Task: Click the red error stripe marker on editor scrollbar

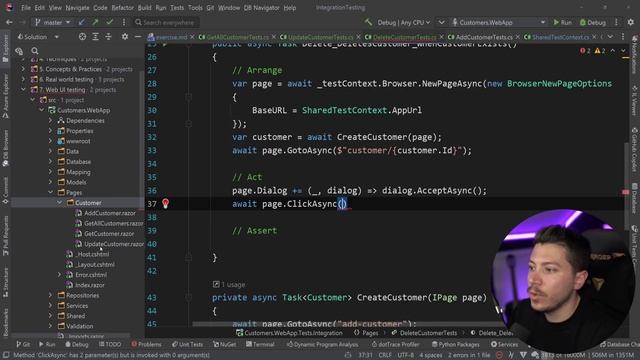Action: coord(626,192)
